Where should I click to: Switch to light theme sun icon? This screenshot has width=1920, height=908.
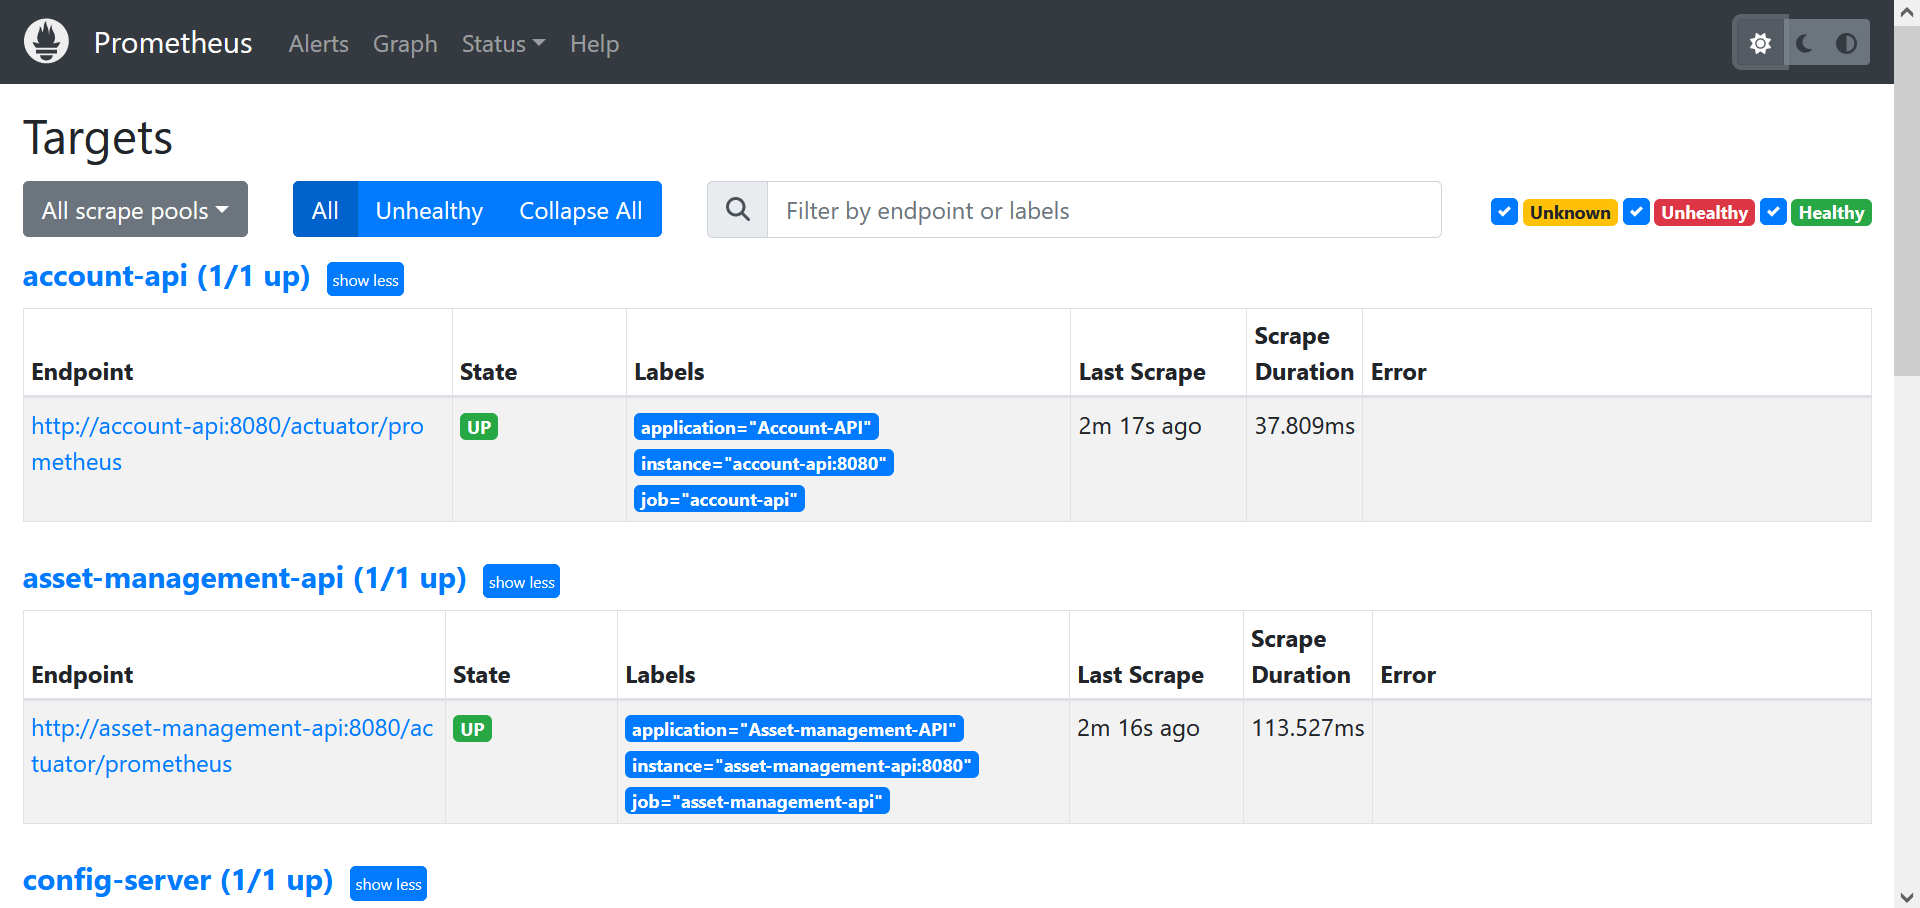click(x=1760, y=43)
